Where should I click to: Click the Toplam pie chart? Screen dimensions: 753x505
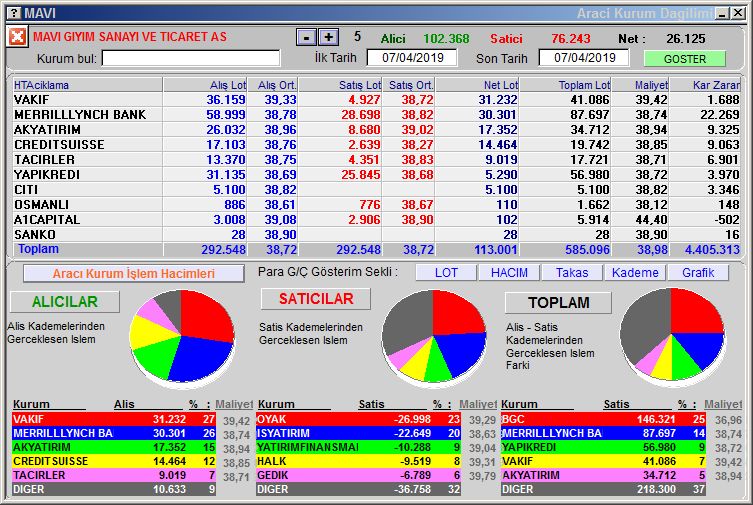[672, 335]
